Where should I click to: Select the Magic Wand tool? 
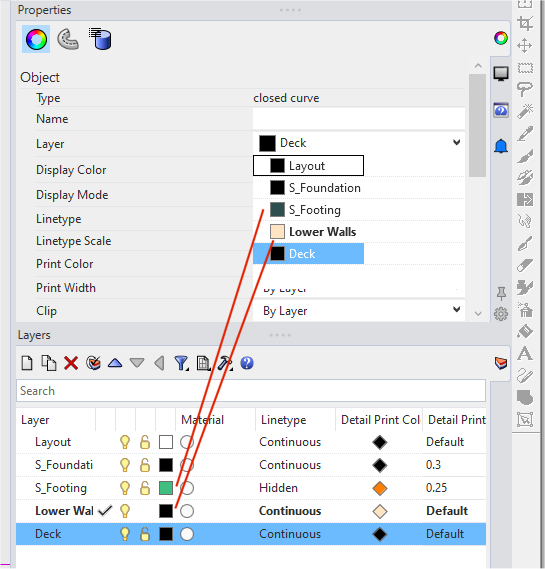click(x=525, y=111)
